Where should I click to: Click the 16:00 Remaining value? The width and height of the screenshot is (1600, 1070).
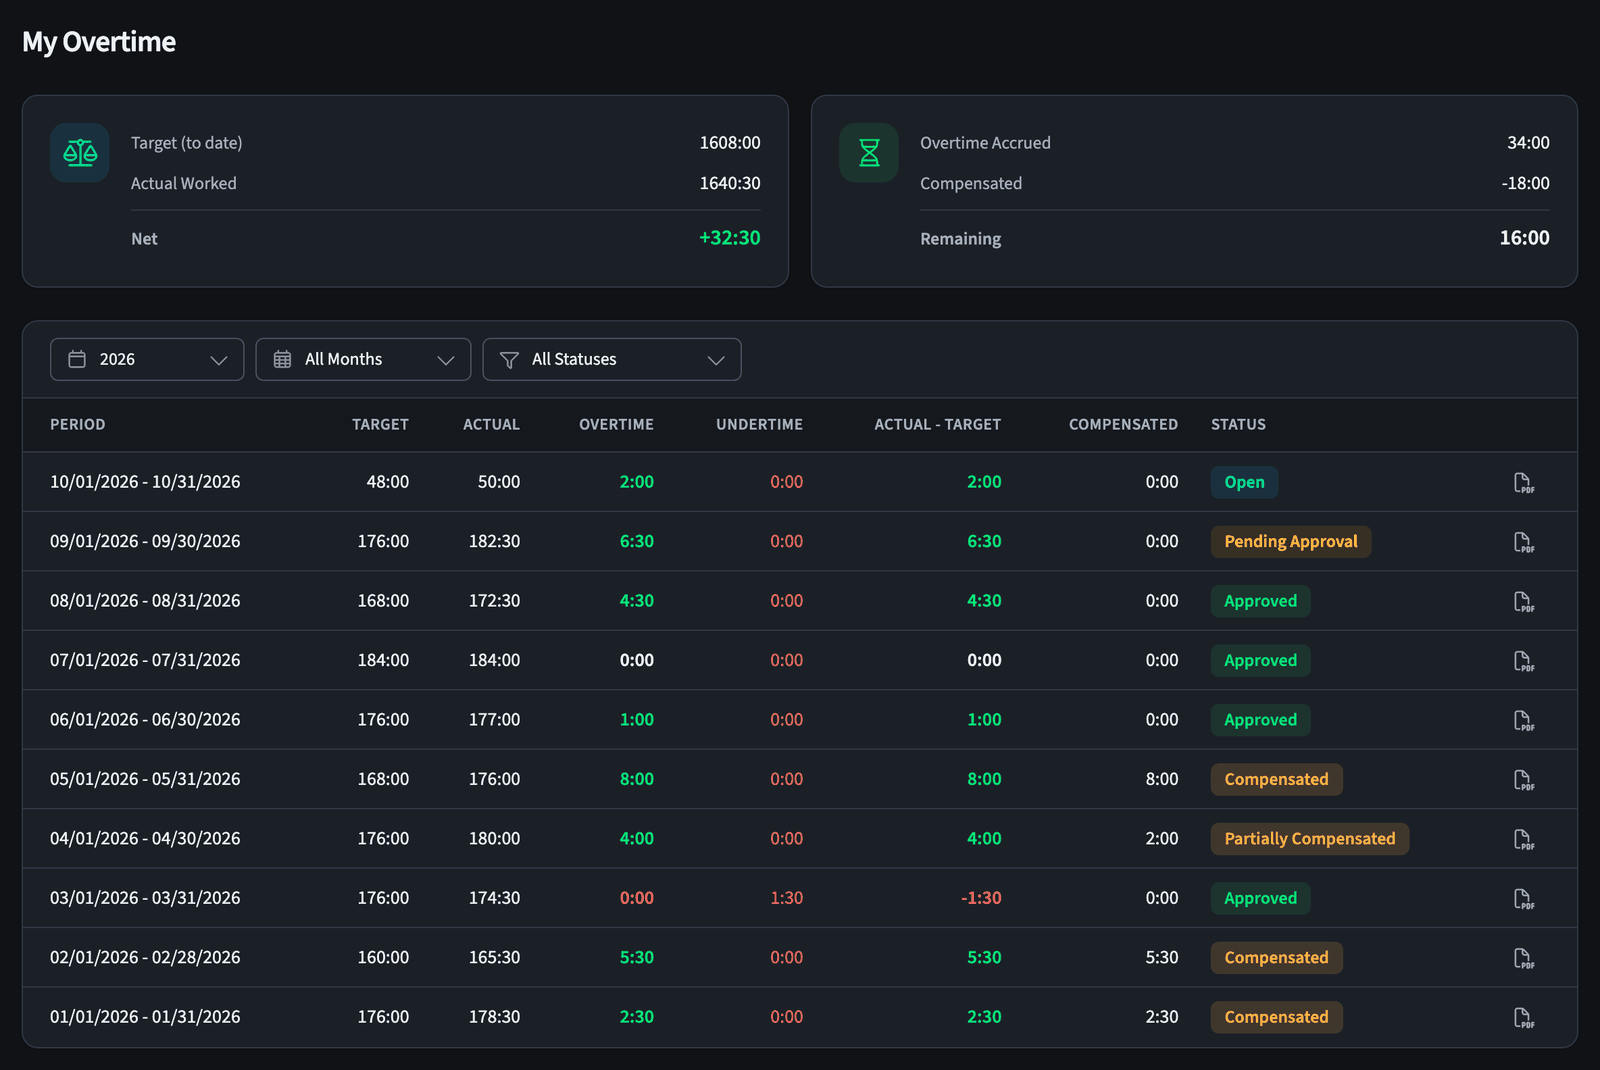(1524, 238)
